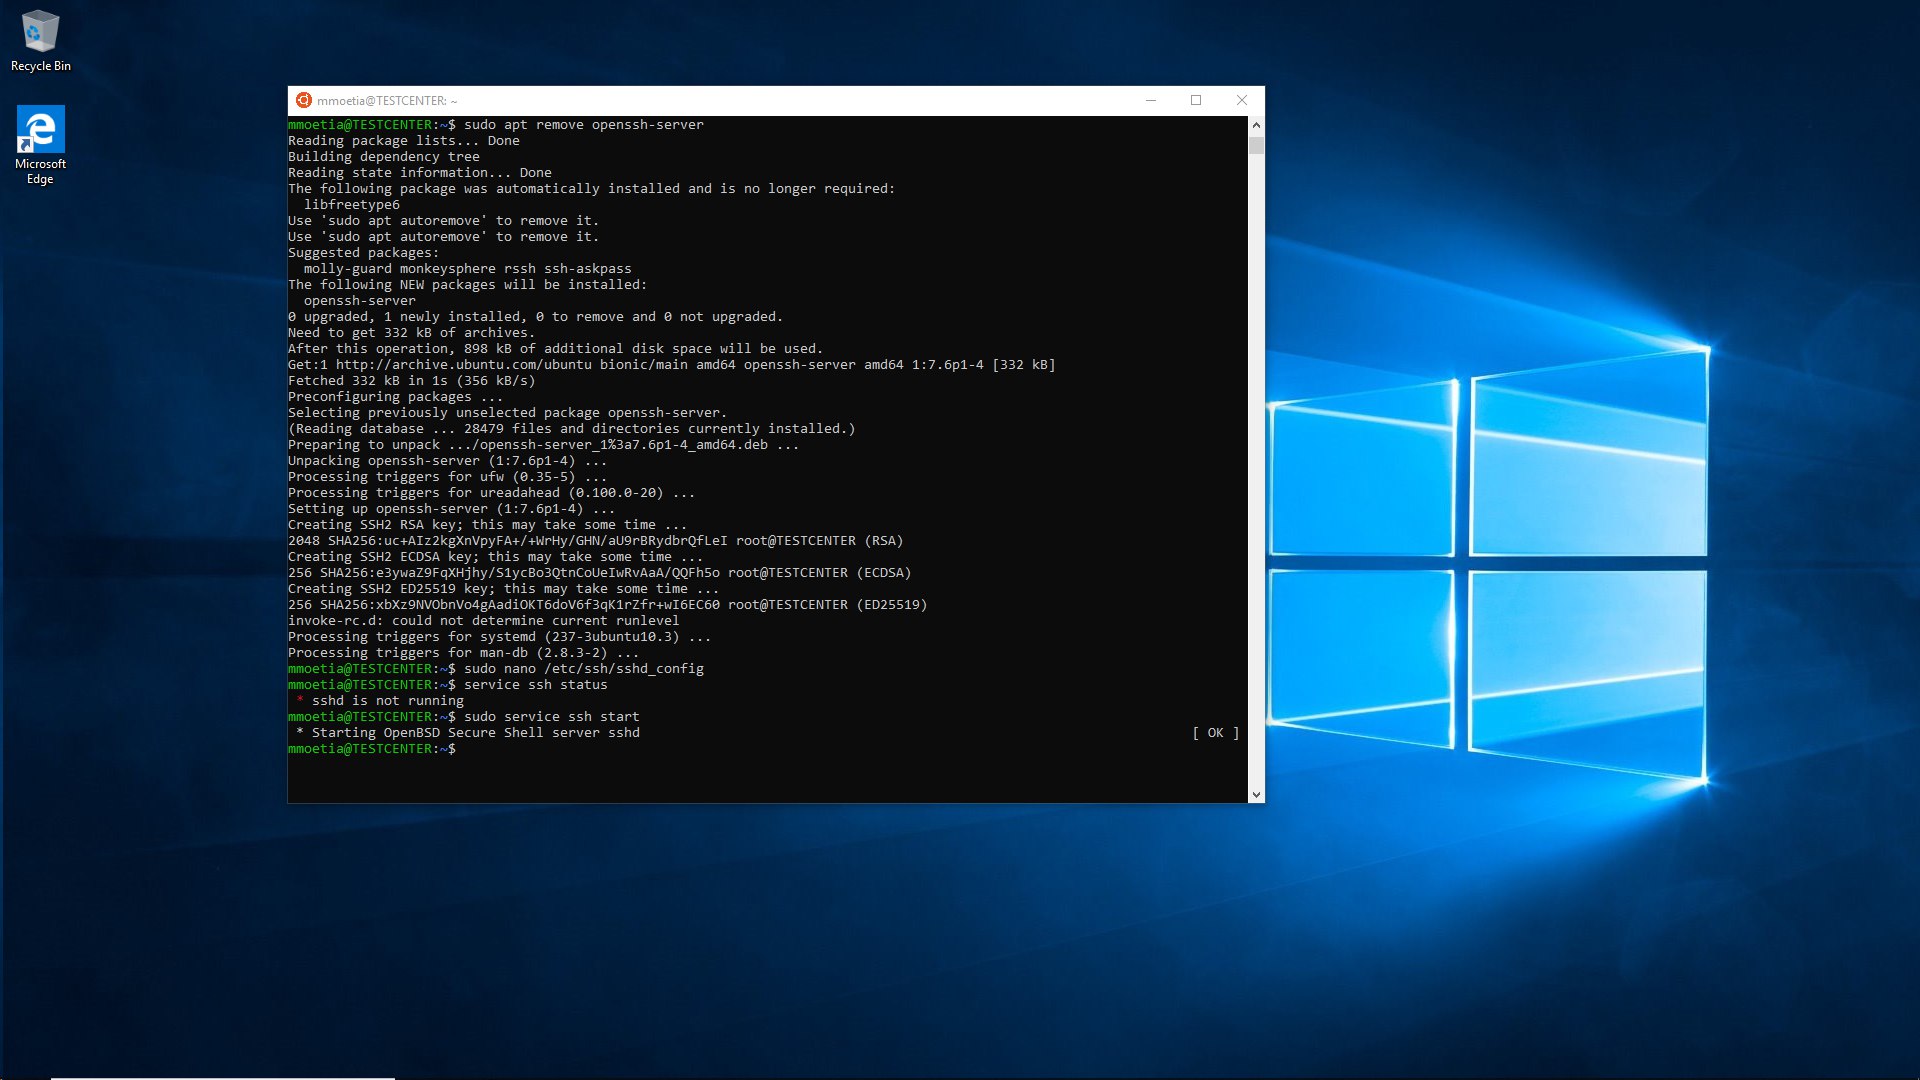Click the 'libfreetype6' package line
1920x1080 pixels.
click(x=352, y=205)
